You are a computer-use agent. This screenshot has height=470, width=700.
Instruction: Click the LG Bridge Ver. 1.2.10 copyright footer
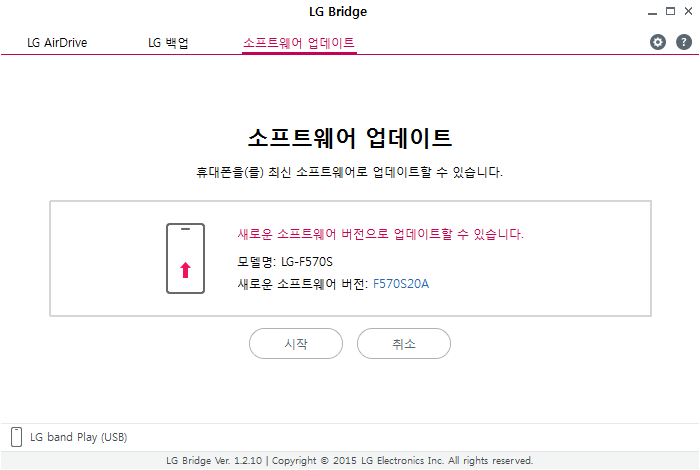[349, 461]
